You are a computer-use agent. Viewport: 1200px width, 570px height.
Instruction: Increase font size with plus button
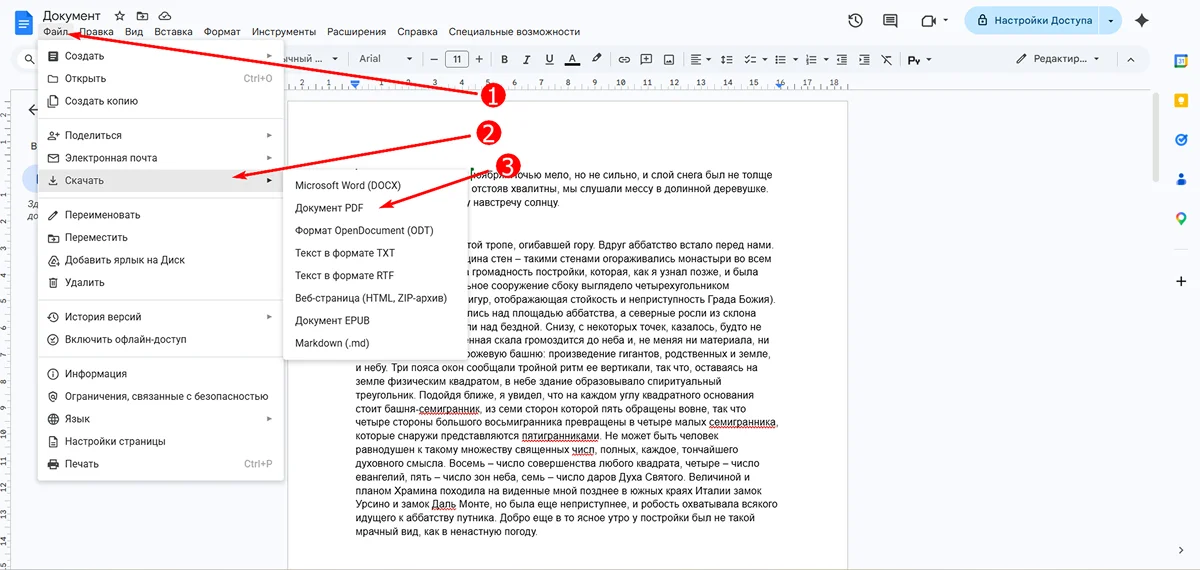tap(481, 59)
